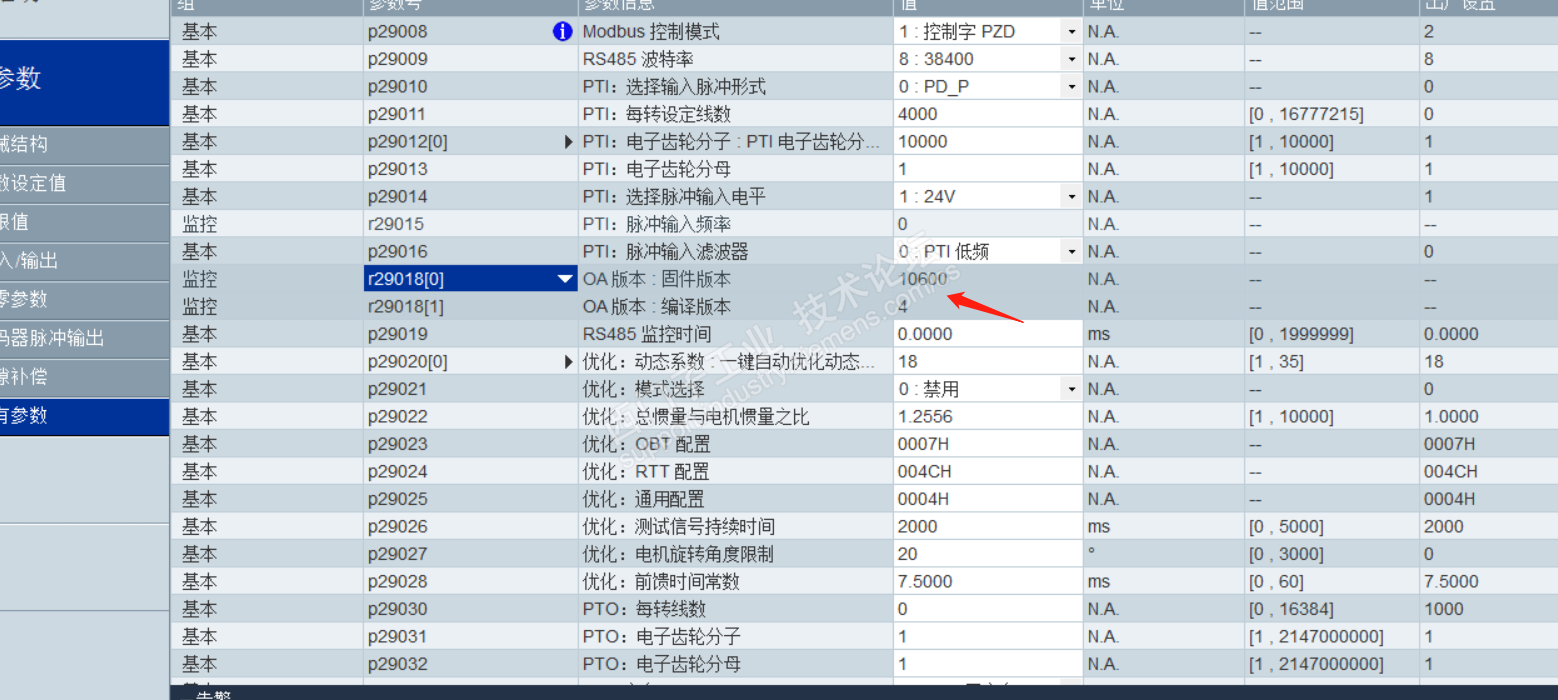Select parameter number p29008
This screenshot has height=700, width=1558.
[x=397, y=32]
